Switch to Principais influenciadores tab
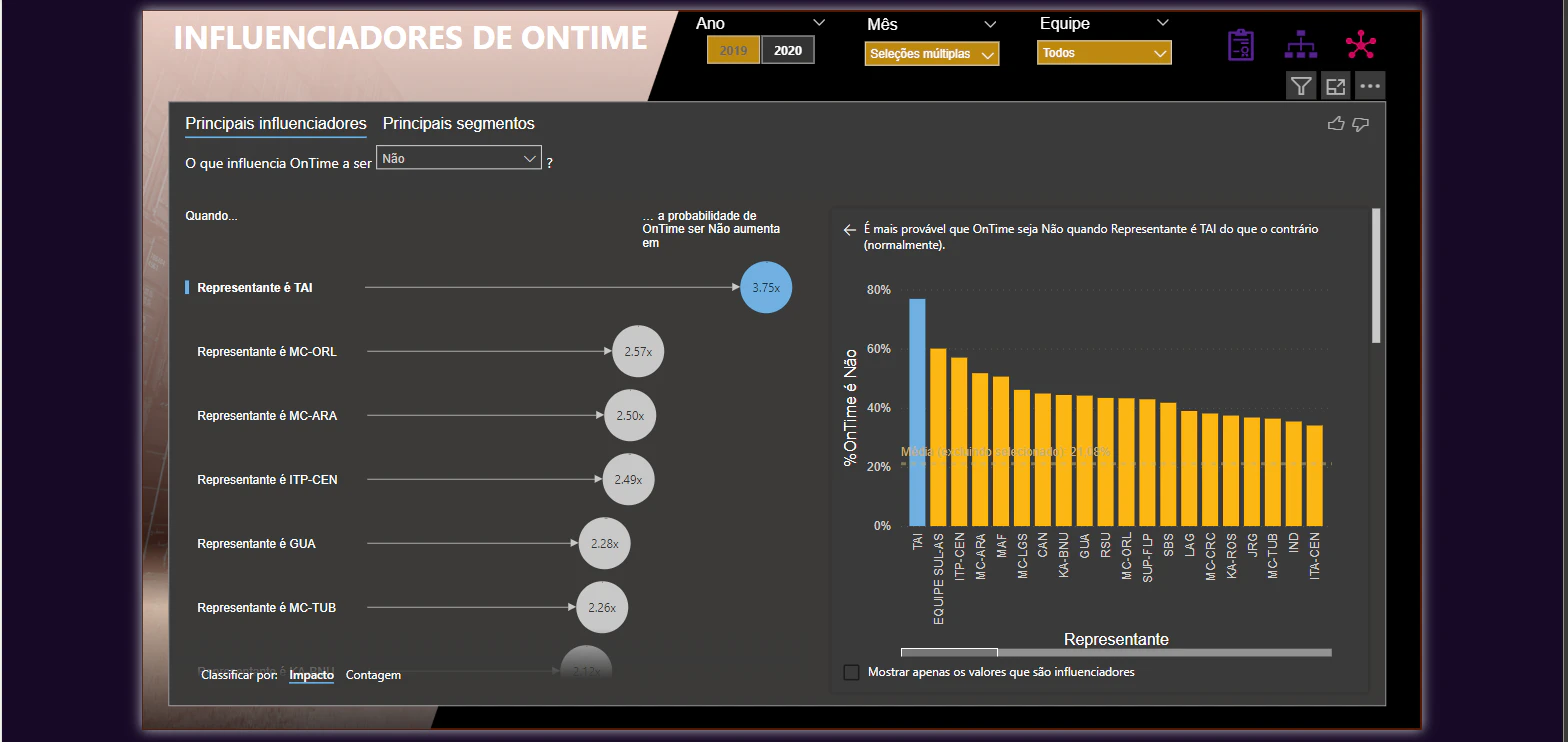The image size is (1568, 742). 276,124
